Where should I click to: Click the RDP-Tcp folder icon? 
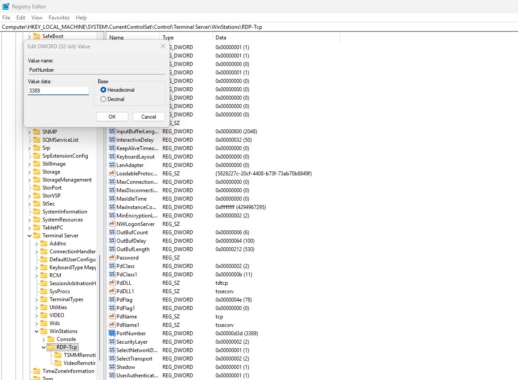point(51,347)
